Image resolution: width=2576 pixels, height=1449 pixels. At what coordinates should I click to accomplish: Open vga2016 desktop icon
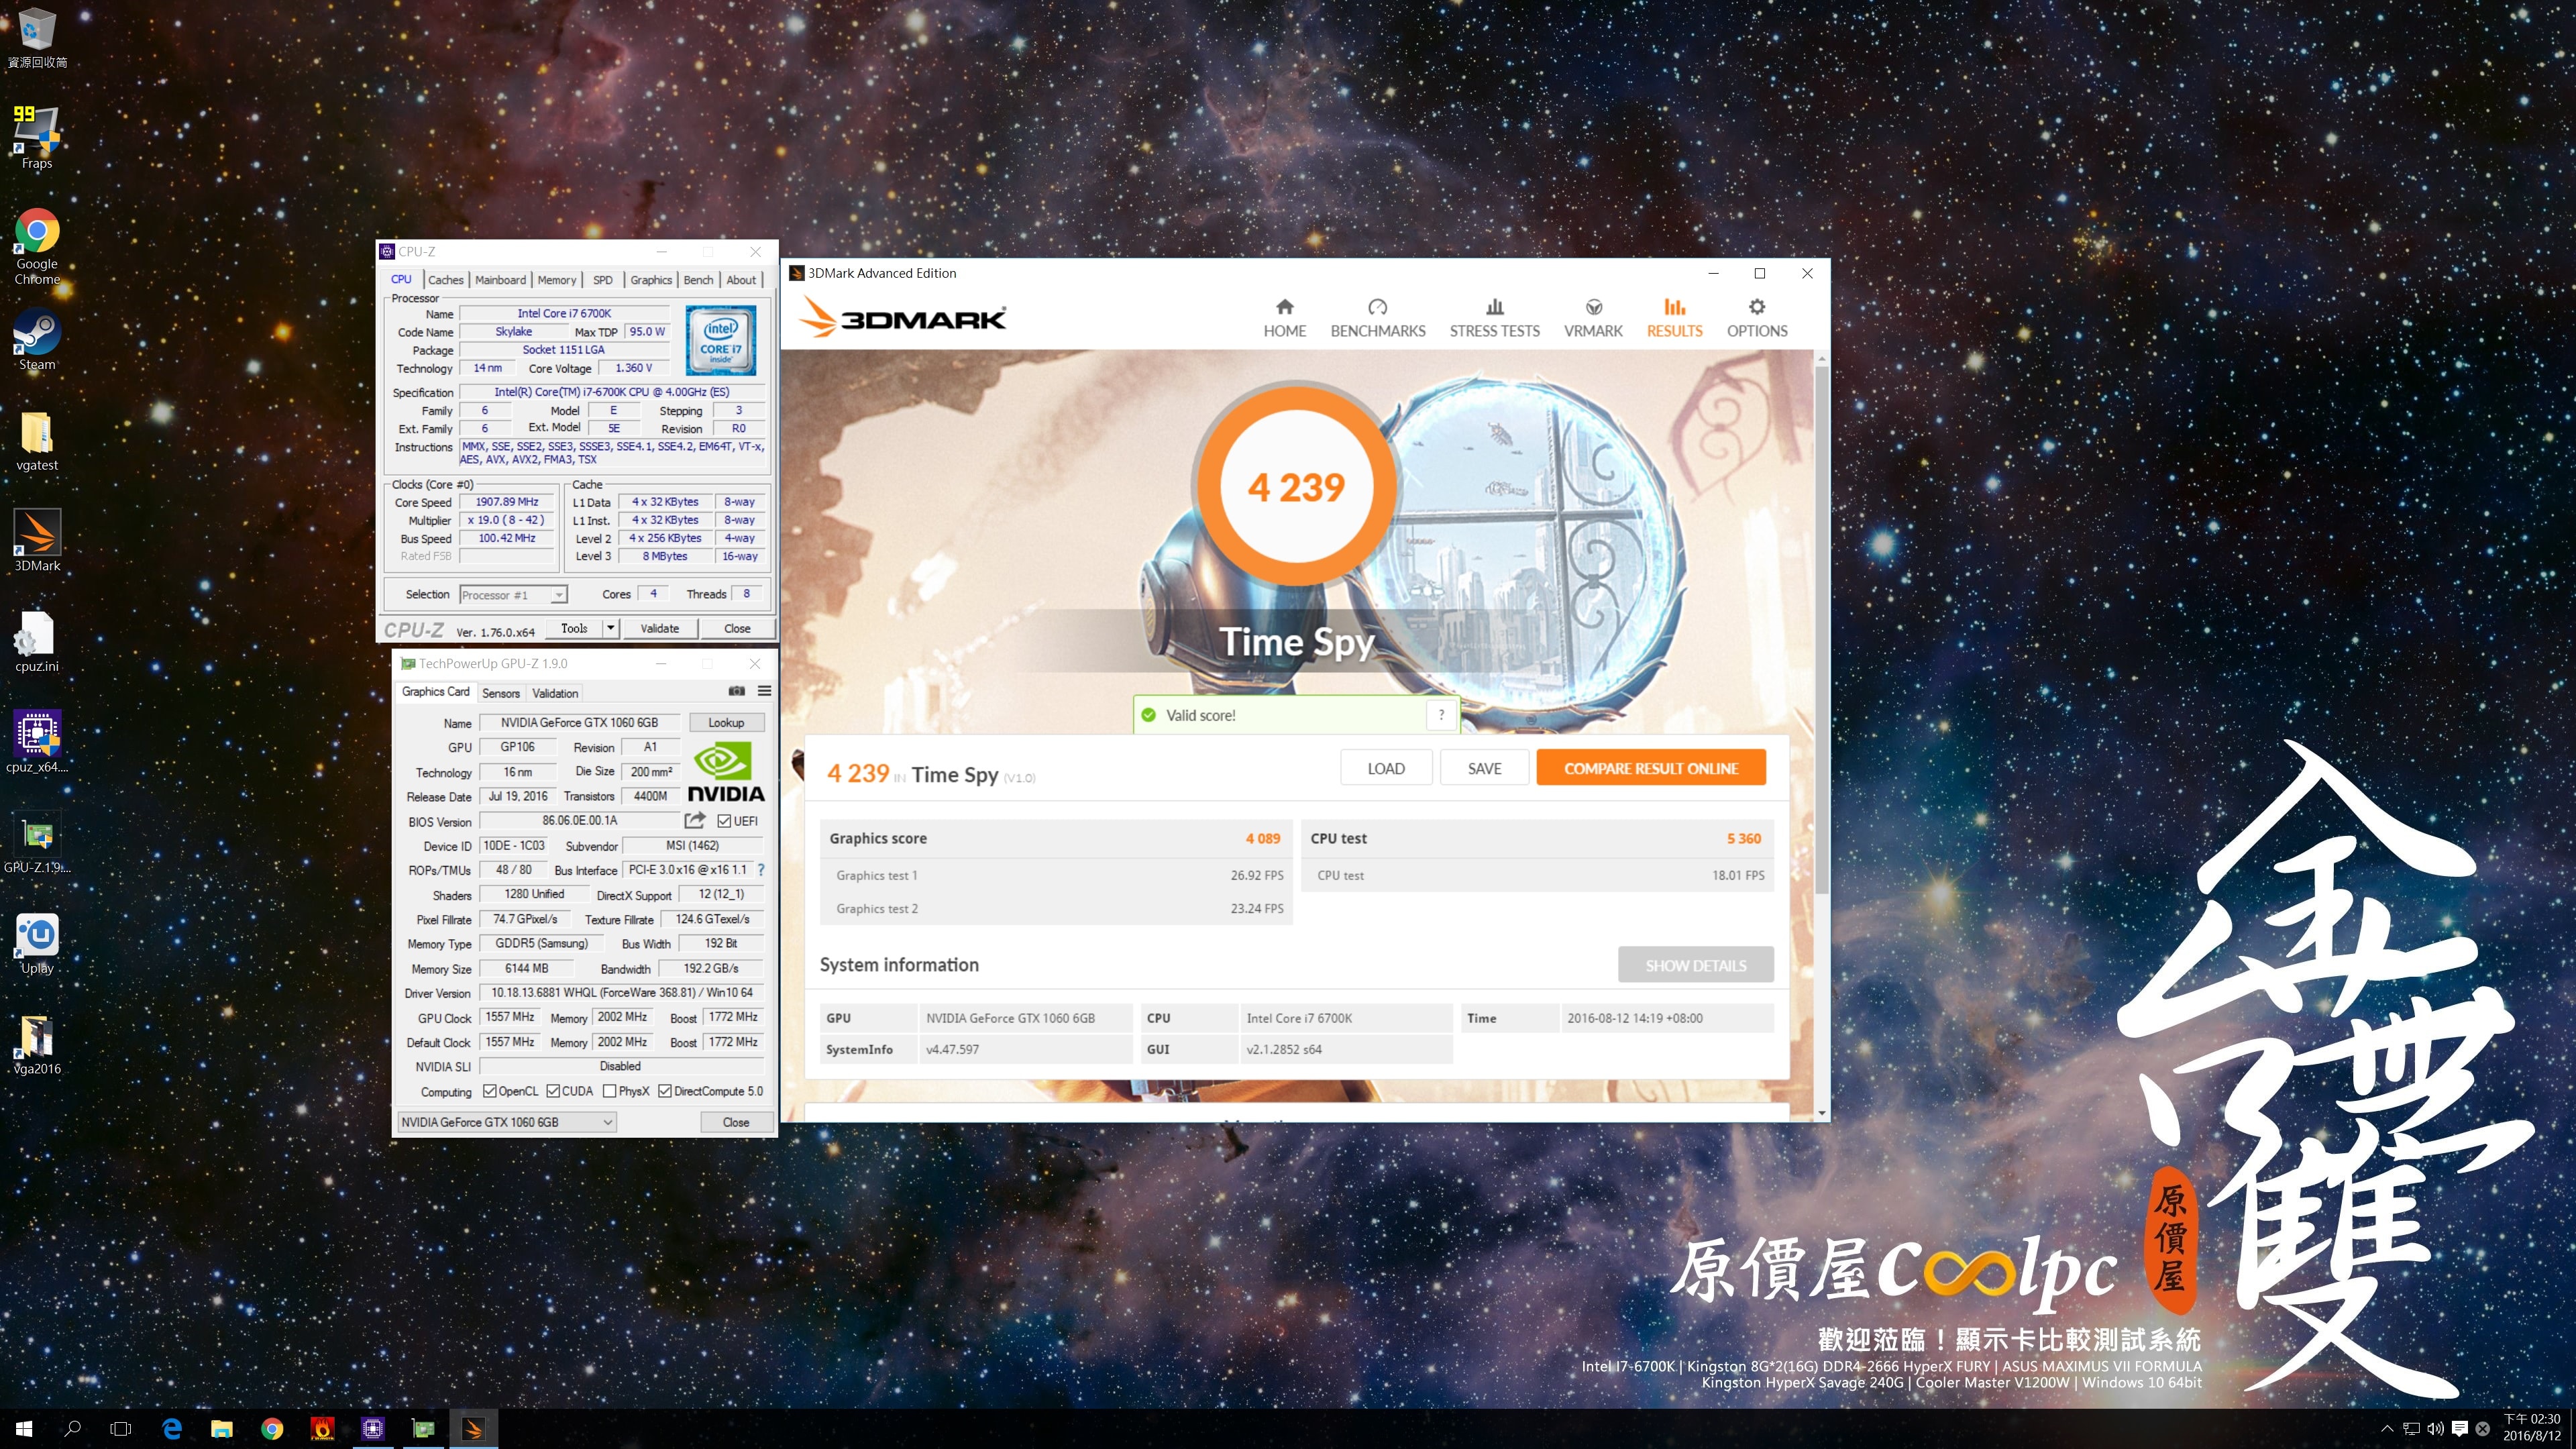click(37, 1044)
